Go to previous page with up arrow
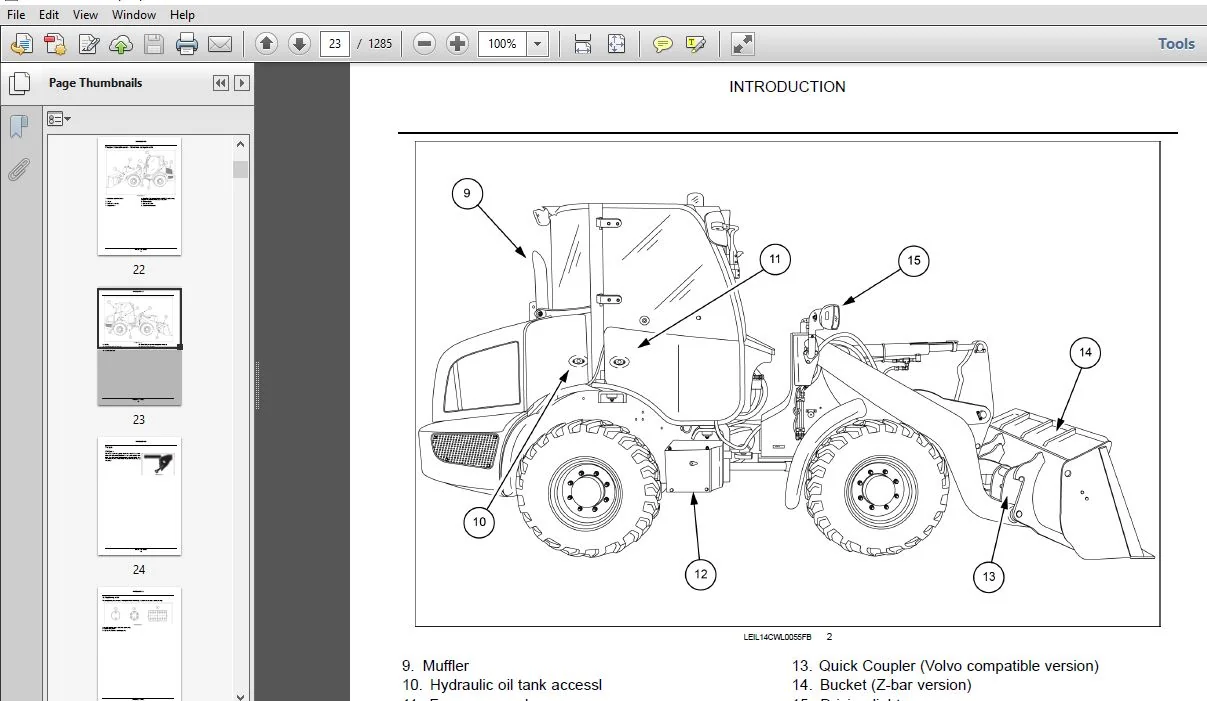This screenshot has height=701, width=1207. click(266, 44)
